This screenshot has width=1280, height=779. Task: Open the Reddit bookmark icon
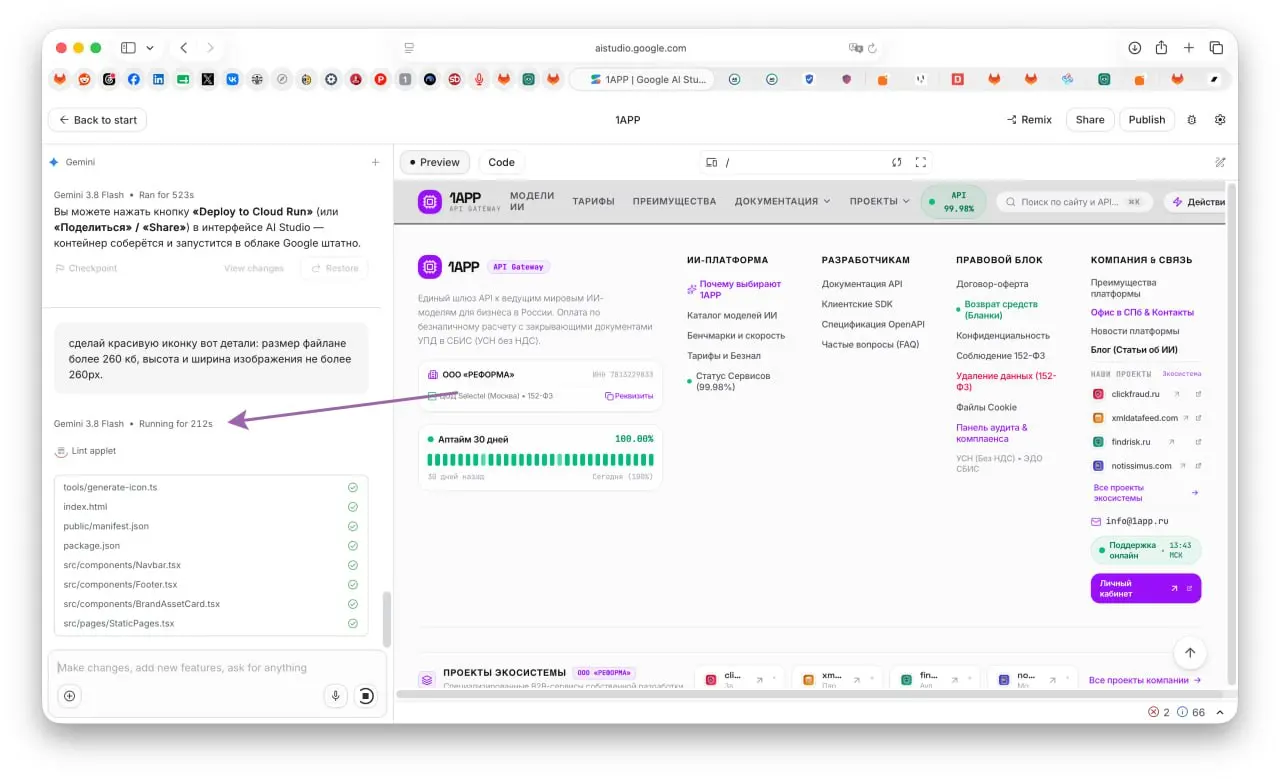click(x=84, y=79)
